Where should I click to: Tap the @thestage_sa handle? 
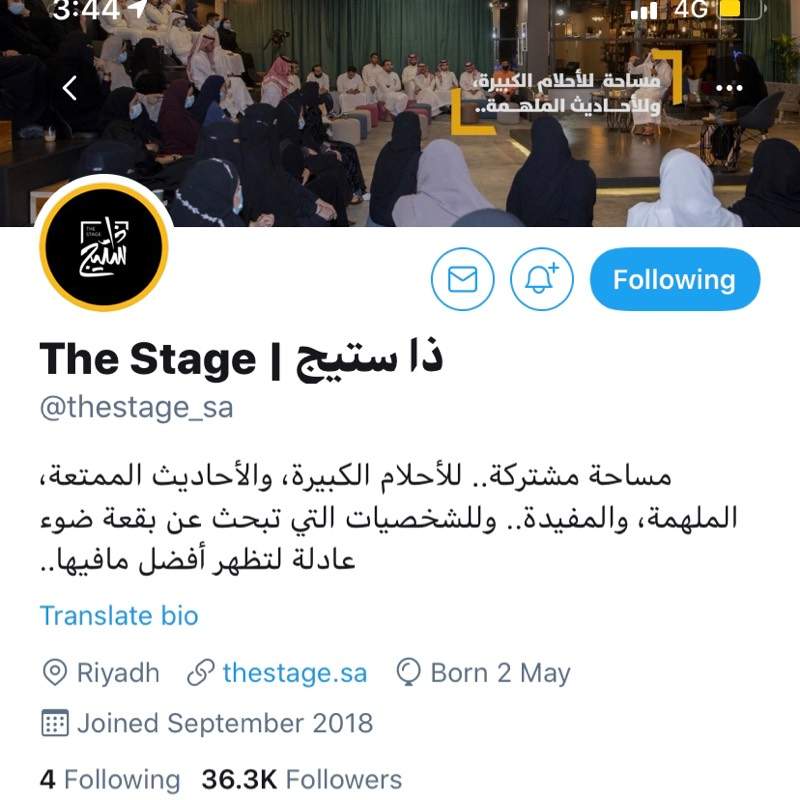point(137,408)
